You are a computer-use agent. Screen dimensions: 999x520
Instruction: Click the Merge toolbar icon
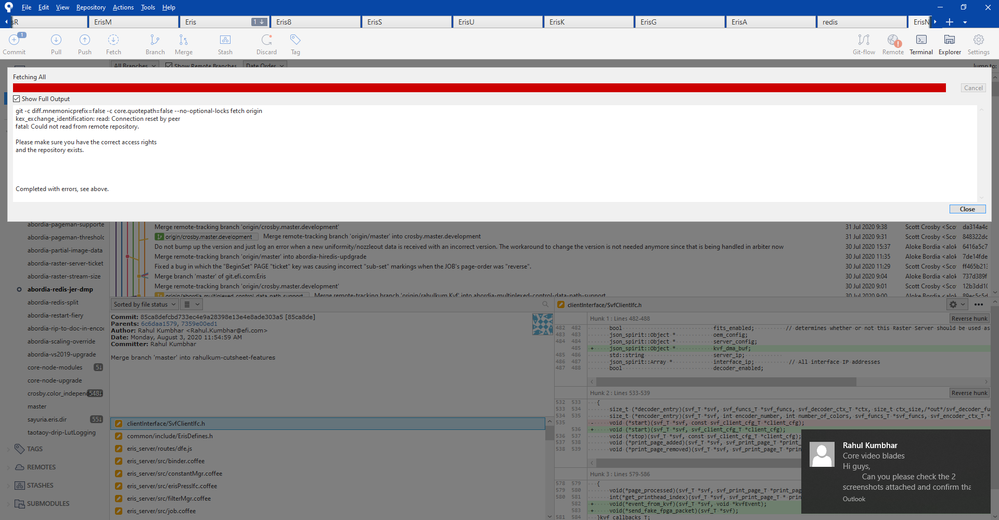coord(183,40)
